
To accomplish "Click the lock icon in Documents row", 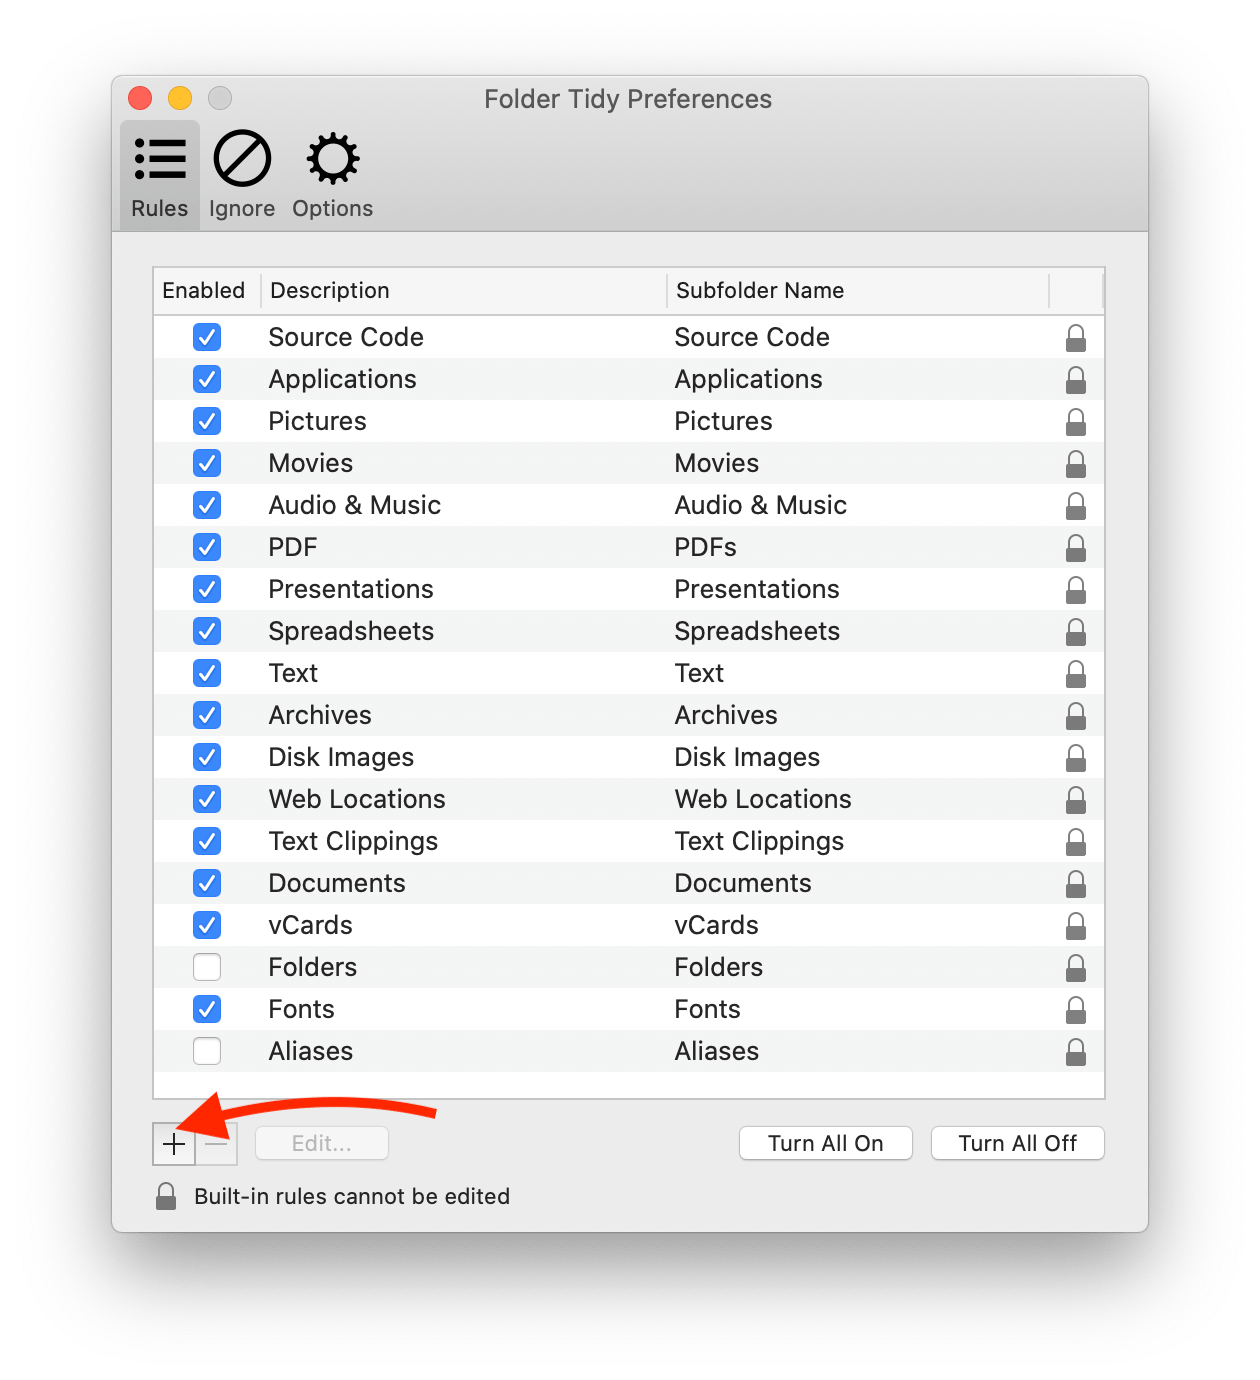I will pyautogui.click(x=1076, y=884).
